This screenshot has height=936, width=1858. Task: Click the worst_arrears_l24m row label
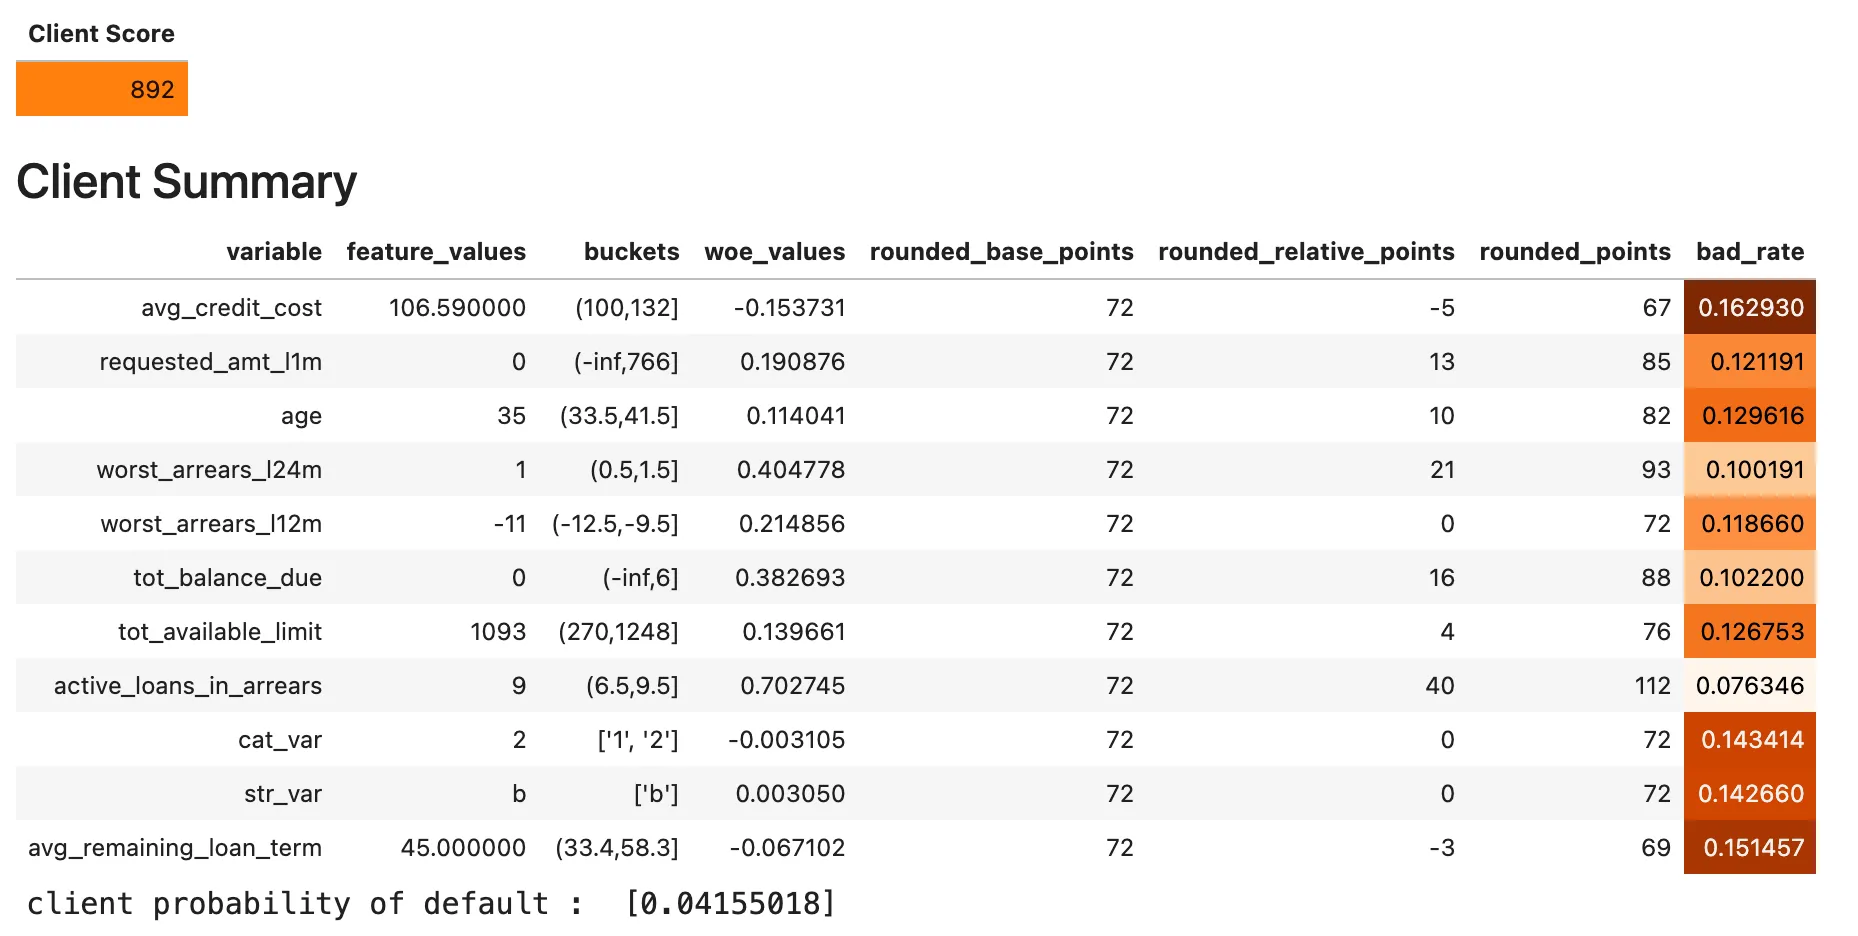(x=209, y=470)
